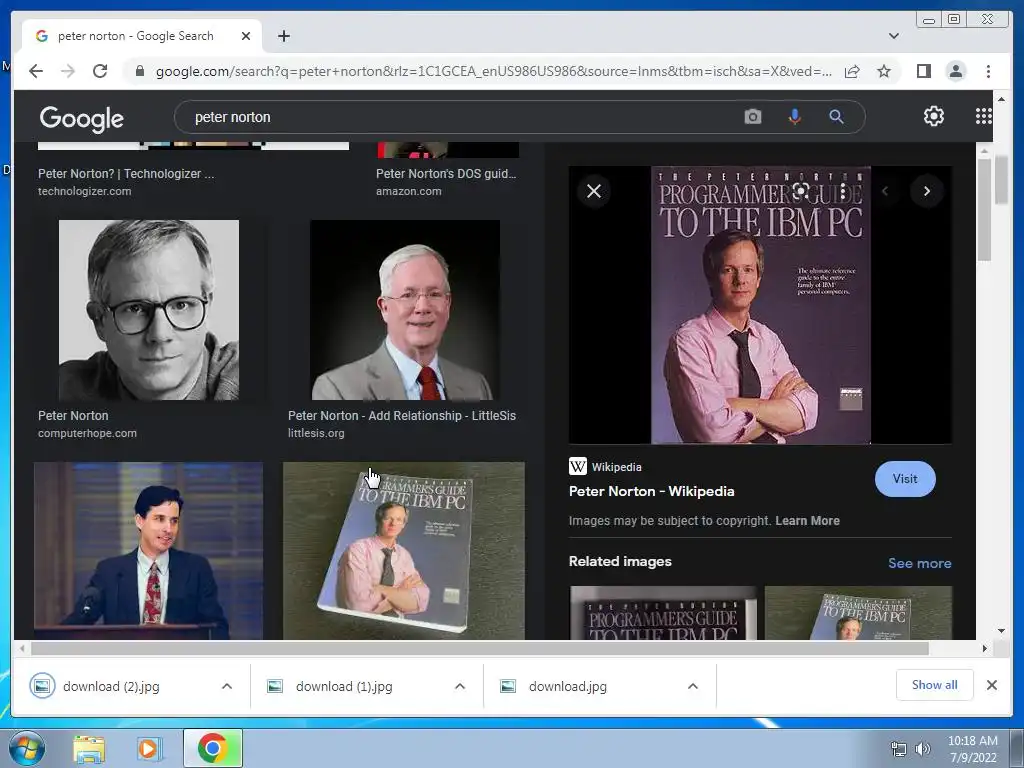Image resolution: width=1024 pixels, height=768 pixels.
Task: Open preview image more options
Action: click(843, 191)
